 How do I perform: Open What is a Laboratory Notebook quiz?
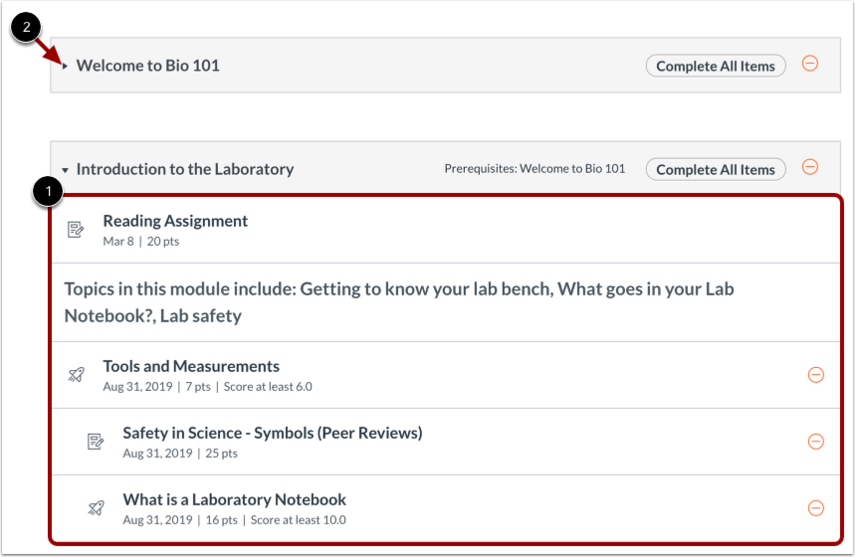coord(234,500)
